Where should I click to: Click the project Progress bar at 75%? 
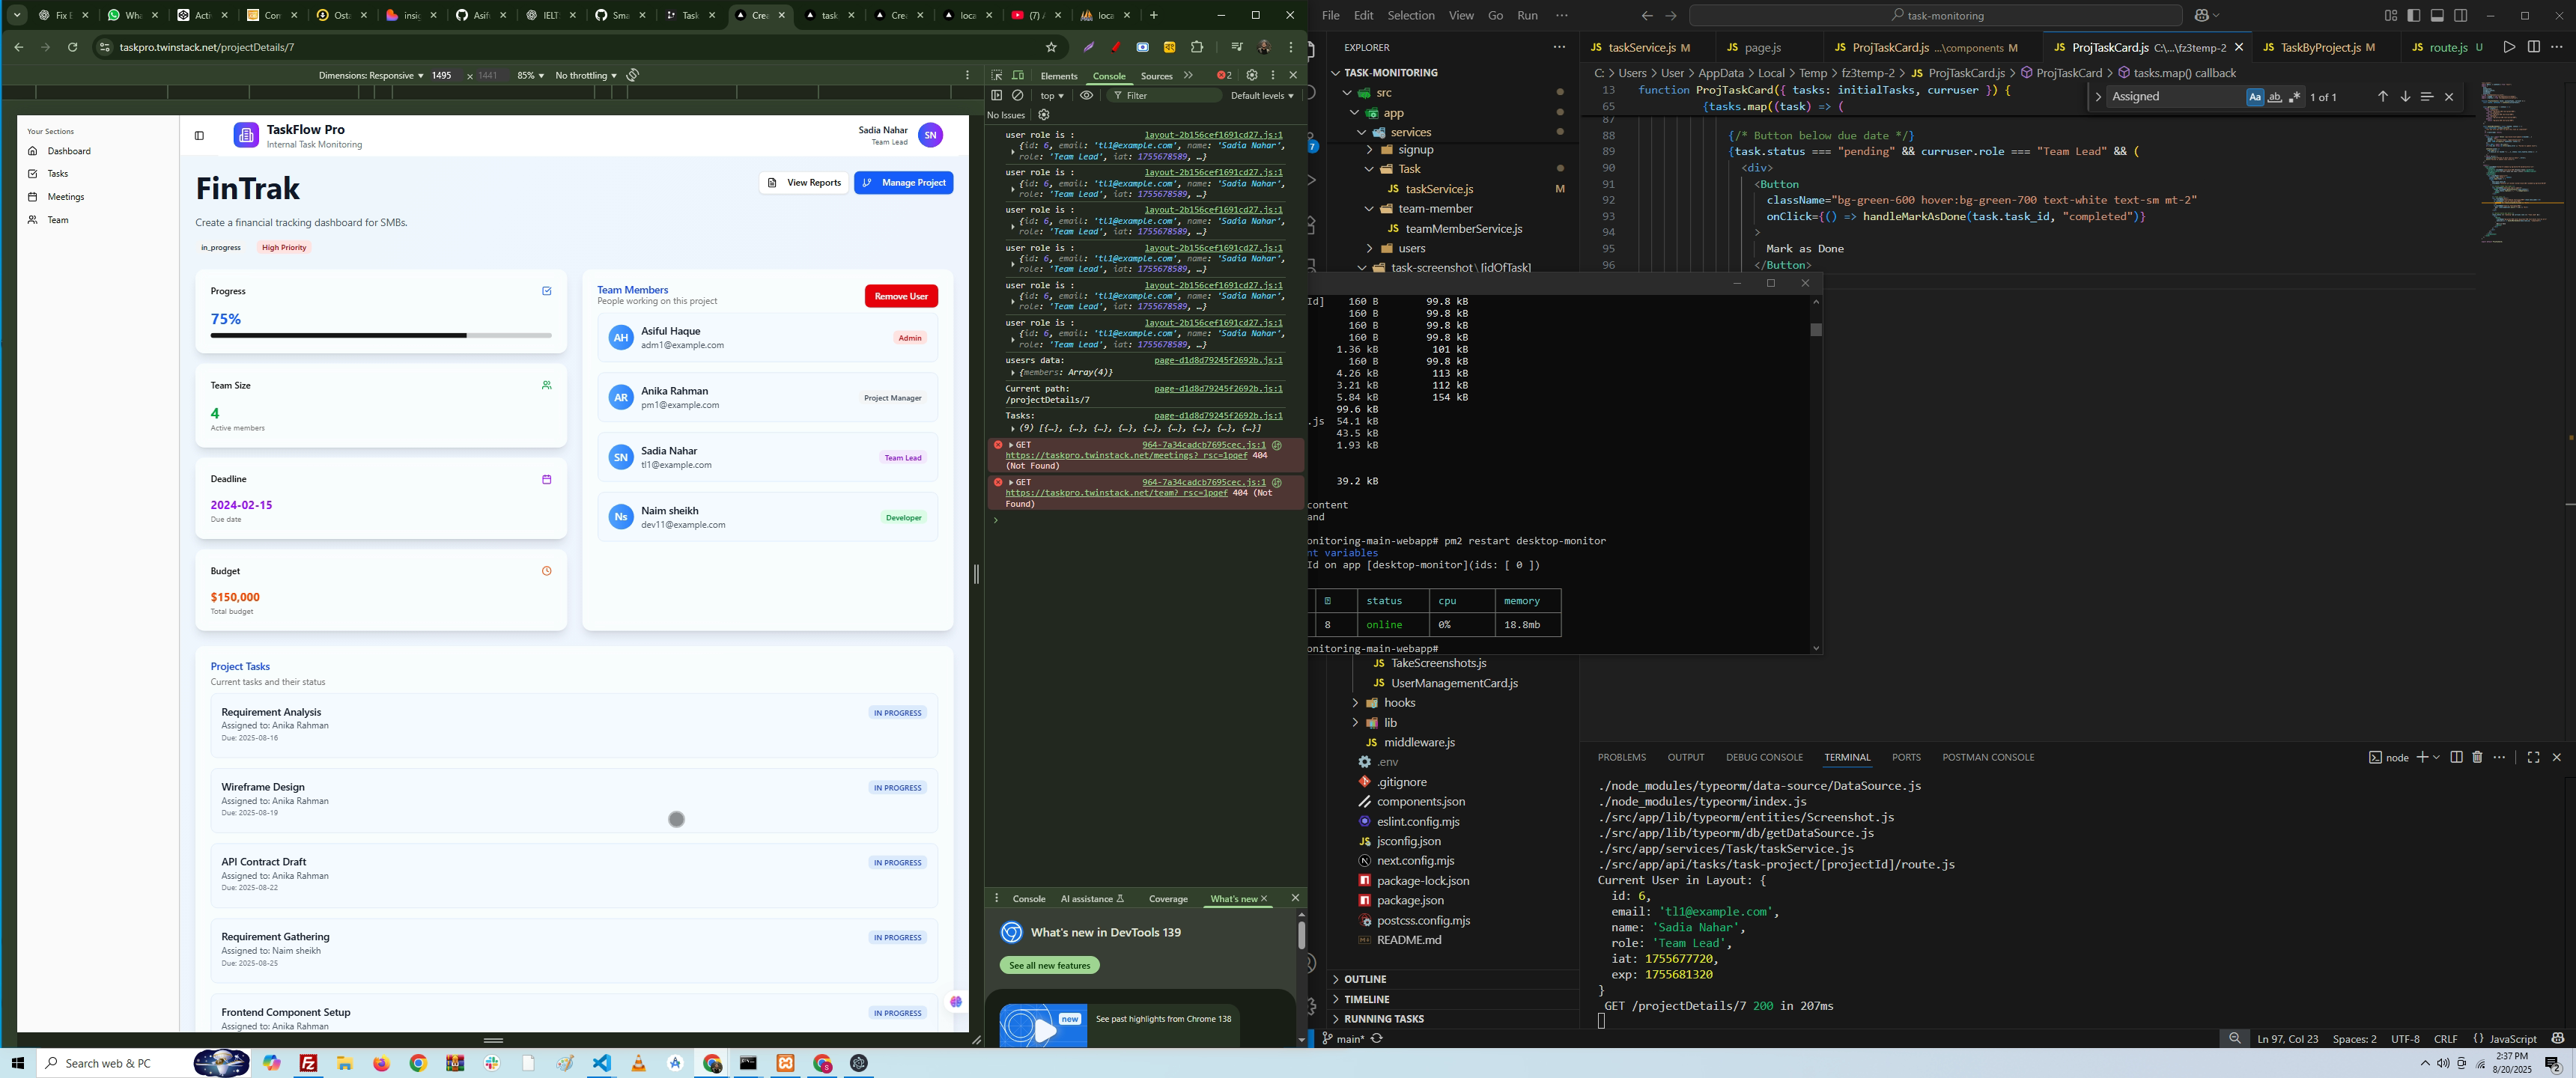point(380,336)
